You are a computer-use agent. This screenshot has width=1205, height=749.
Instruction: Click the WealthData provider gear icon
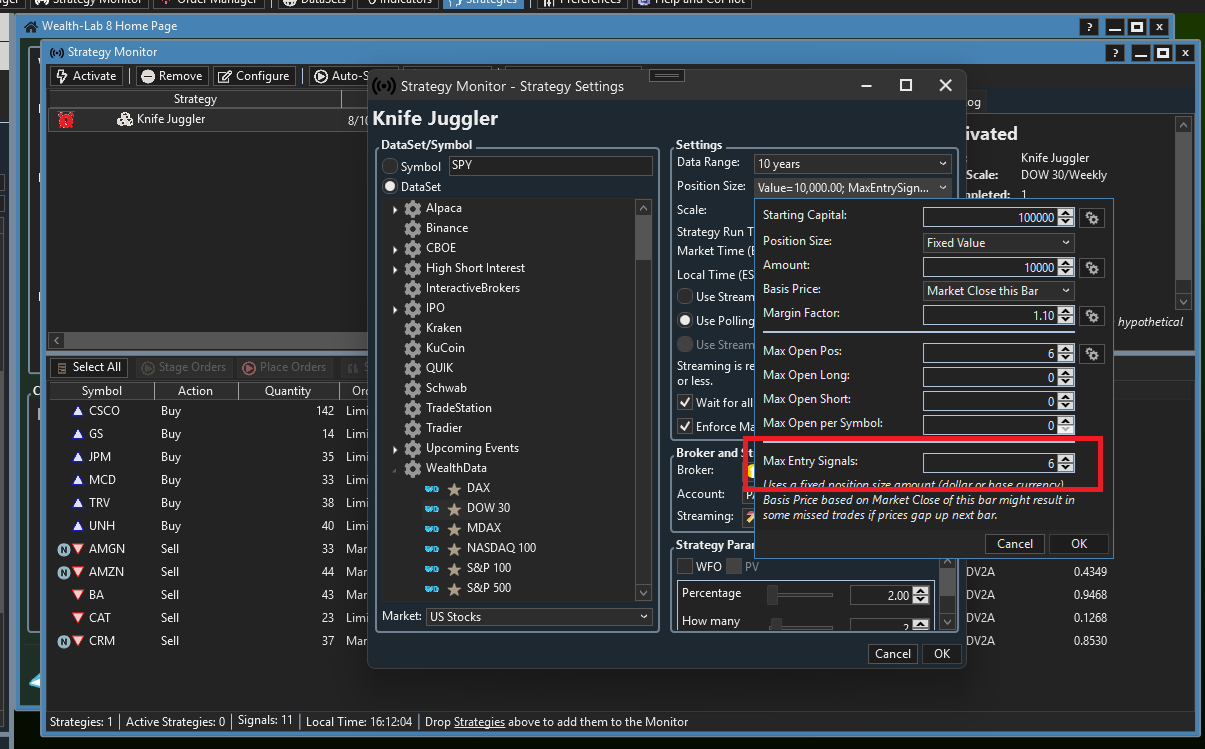point(412,468)
